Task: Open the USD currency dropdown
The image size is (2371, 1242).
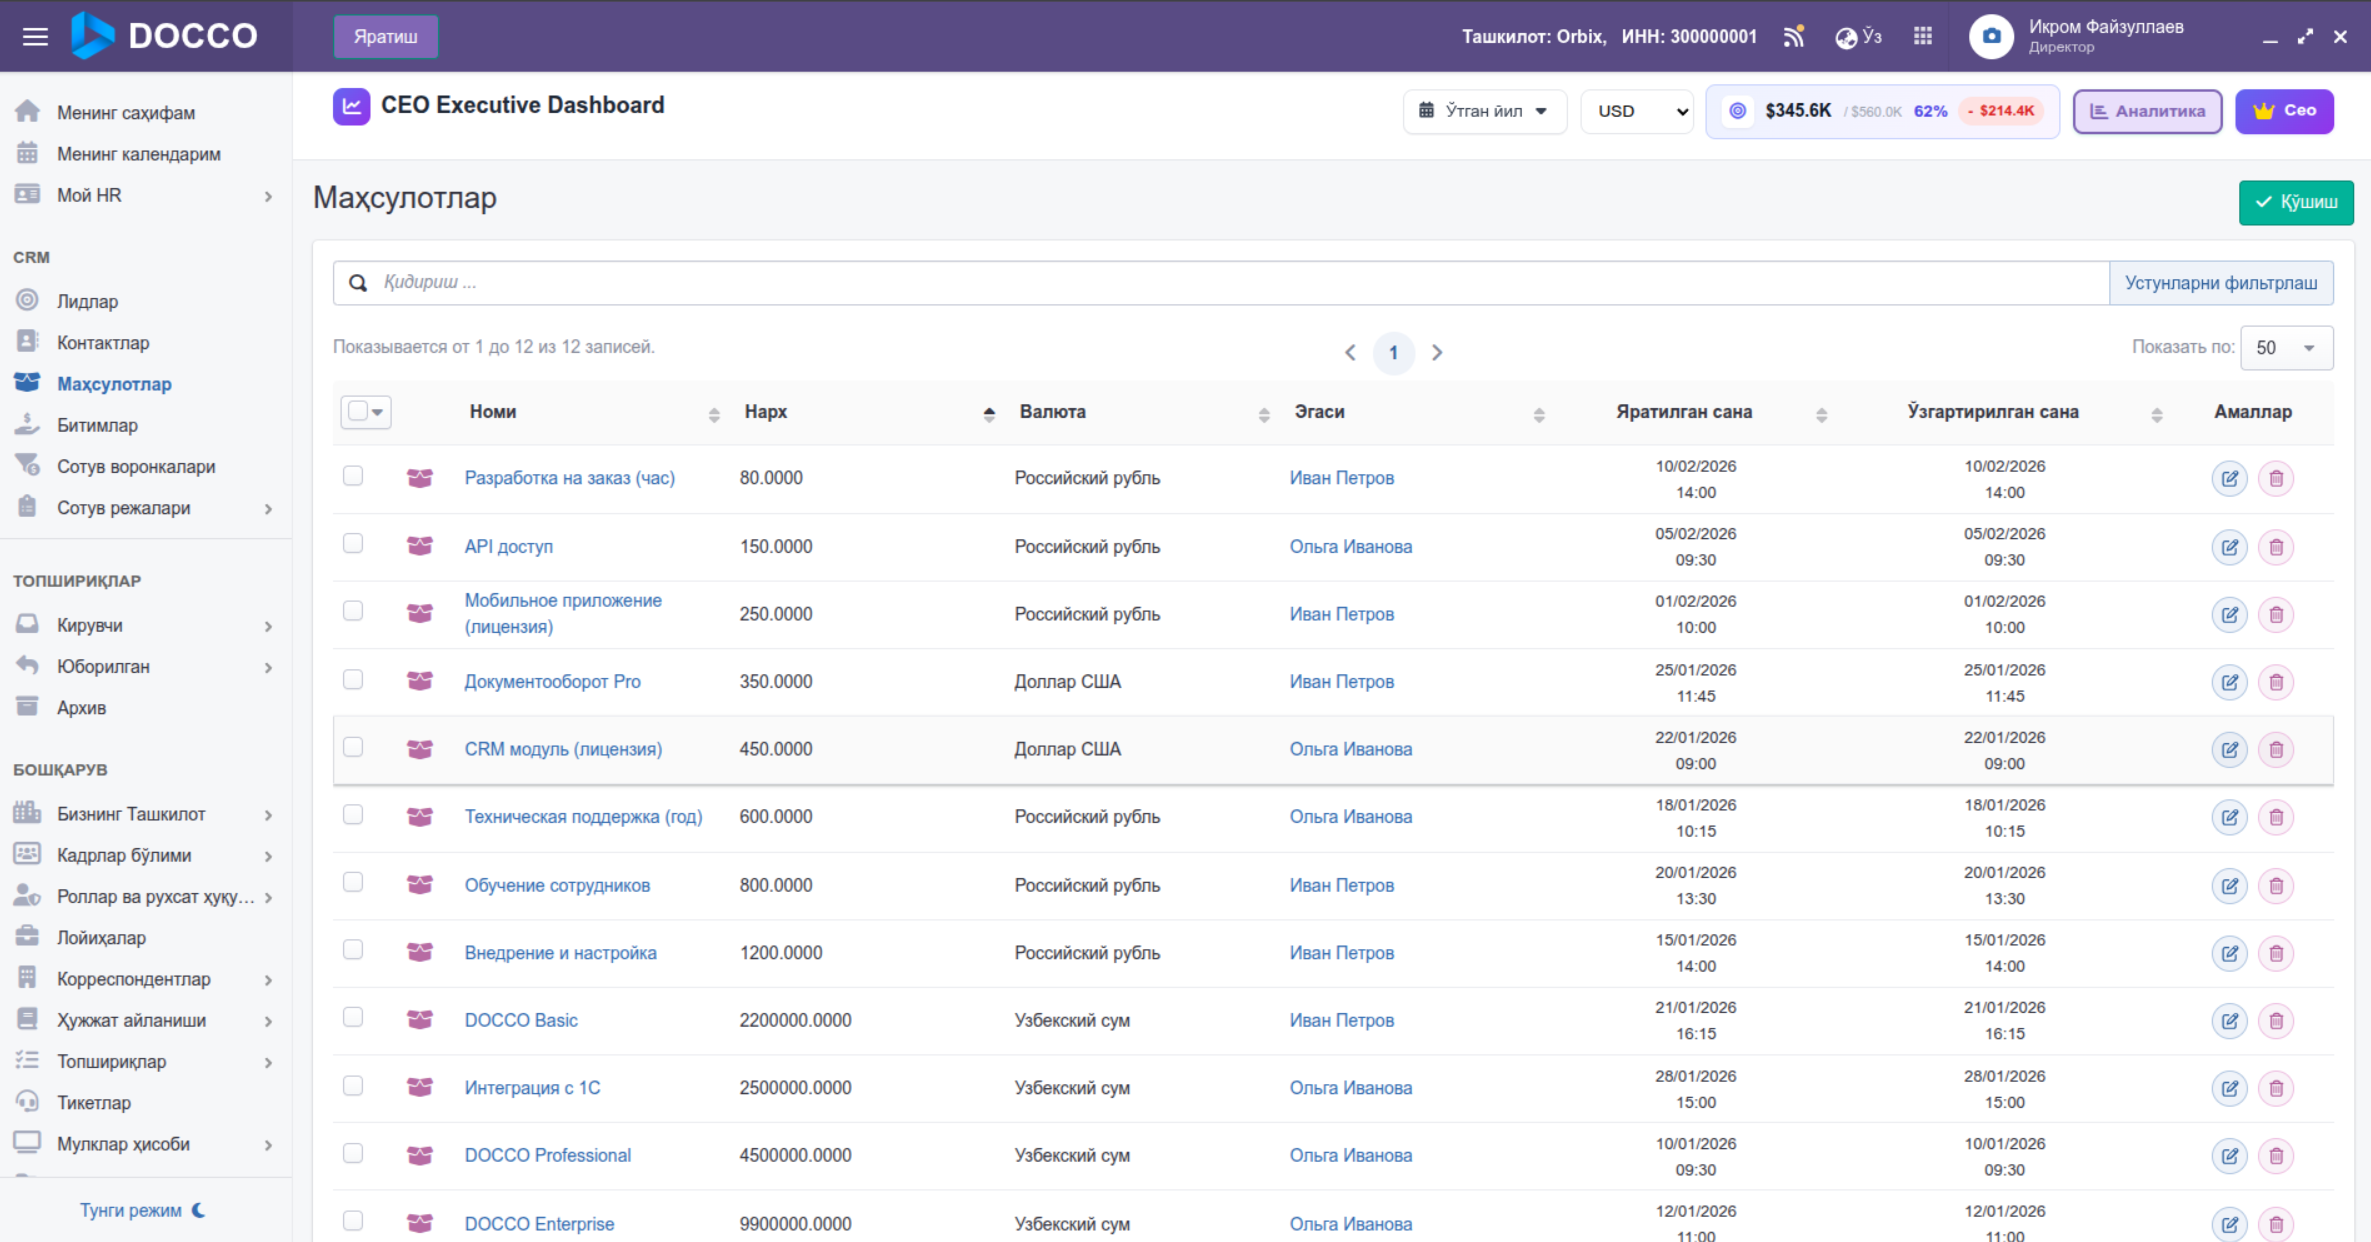Action: (x=1638, y=111)
